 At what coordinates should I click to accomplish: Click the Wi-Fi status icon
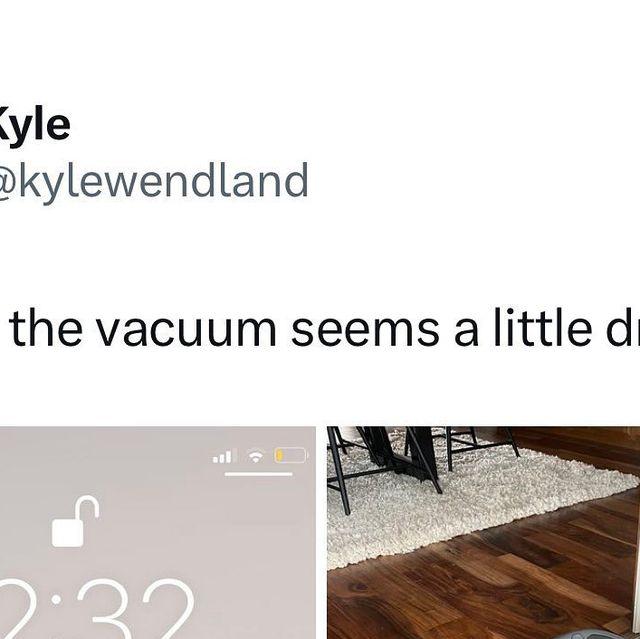(256, 456)
